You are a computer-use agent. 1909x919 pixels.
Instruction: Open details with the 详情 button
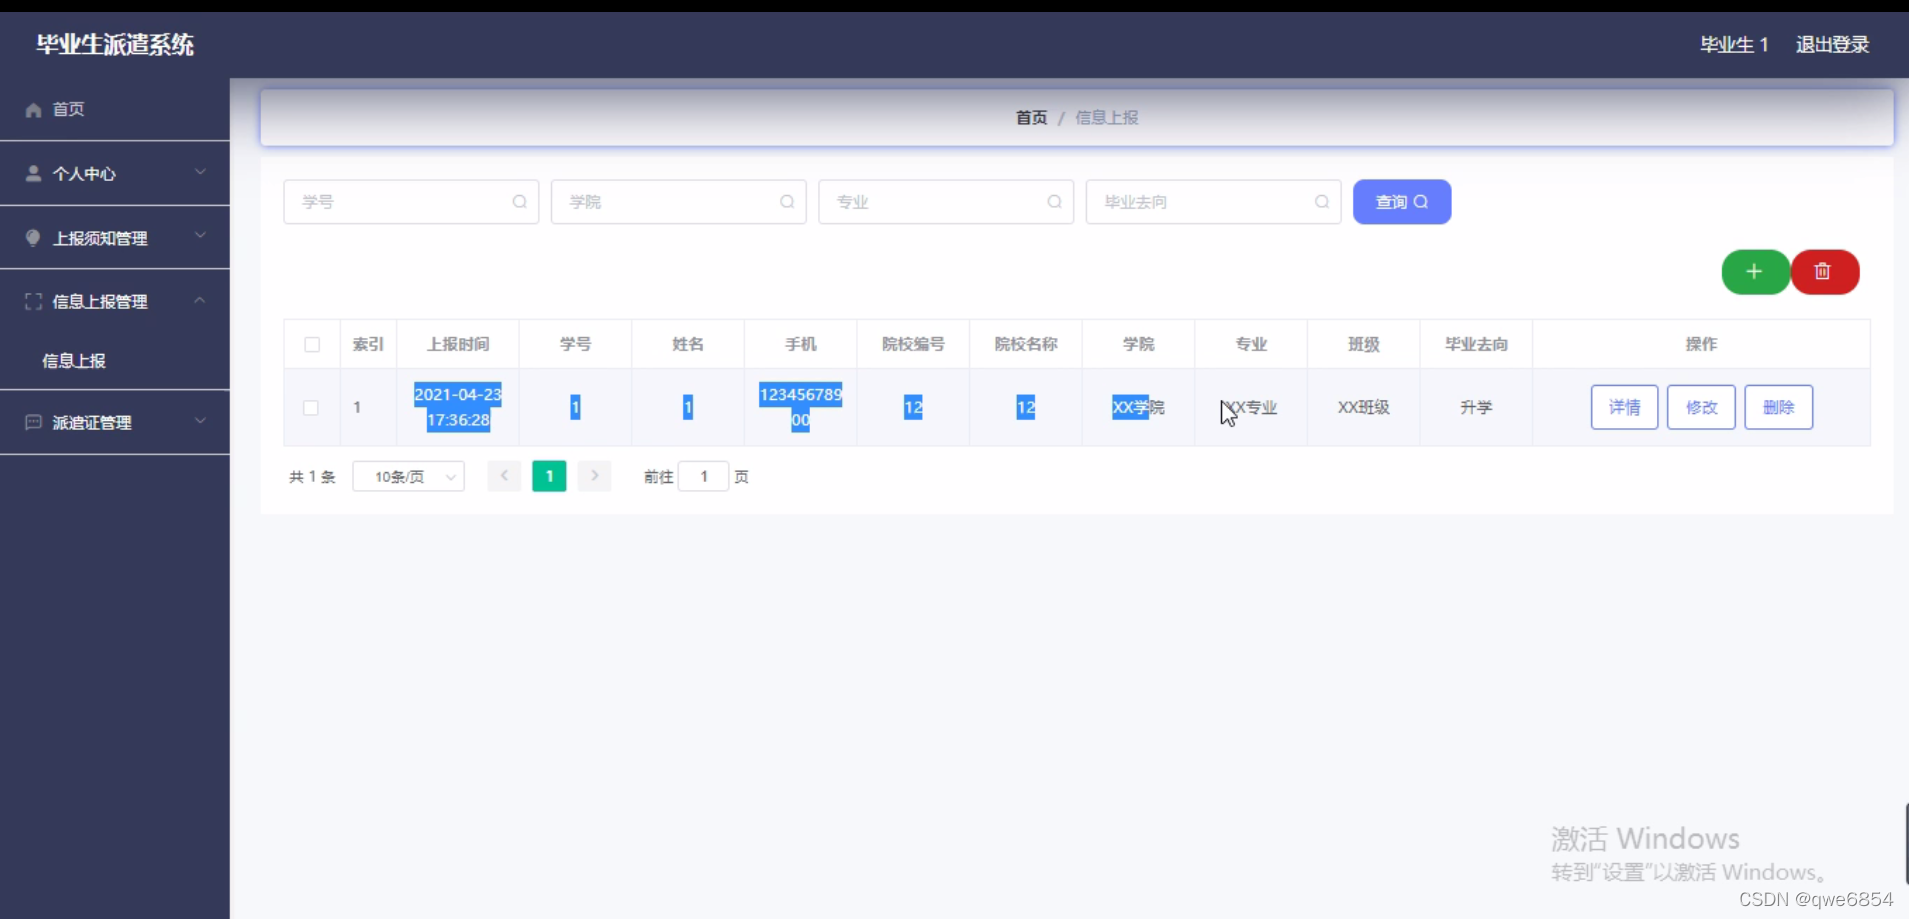pyautogui.click(x=1623, y=407)
